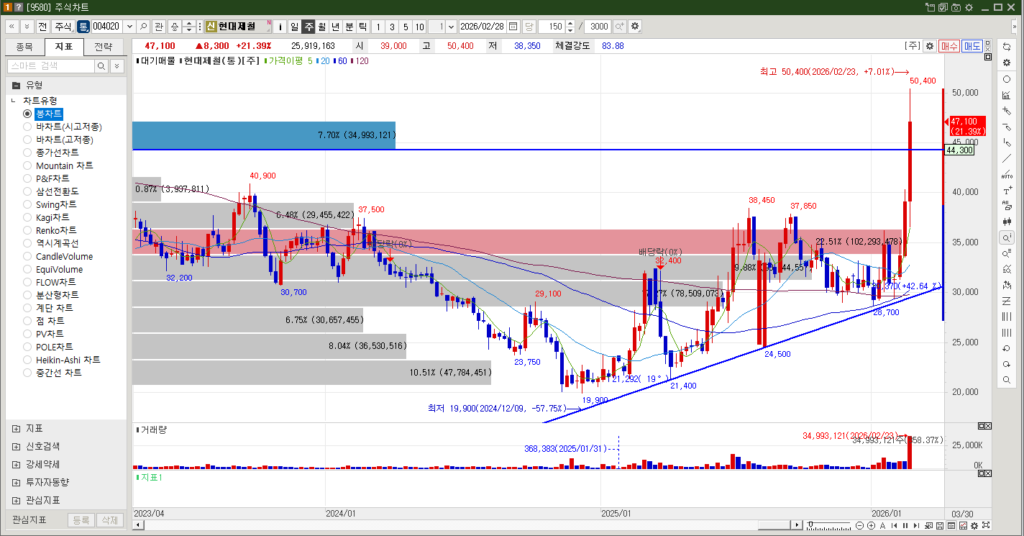This screenshot has height=536, width=1024.
Task: Switch to the 종목 tab
Action: (x=25, y=46)
